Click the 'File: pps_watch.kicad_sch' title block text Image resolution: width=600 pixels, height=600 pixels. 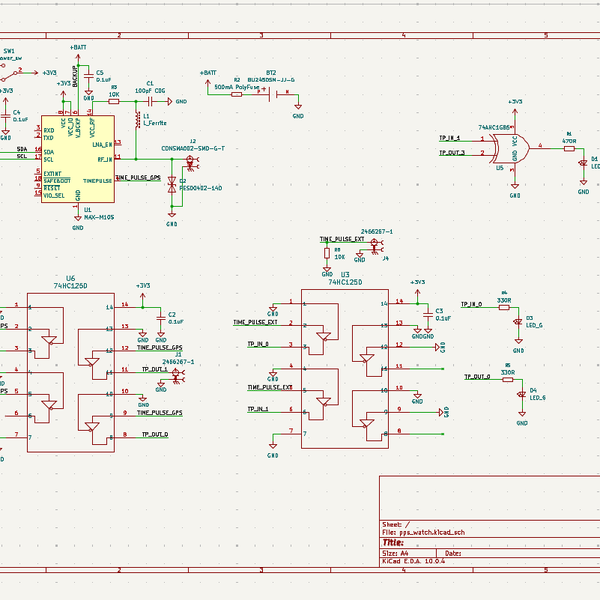click(423, 532)
